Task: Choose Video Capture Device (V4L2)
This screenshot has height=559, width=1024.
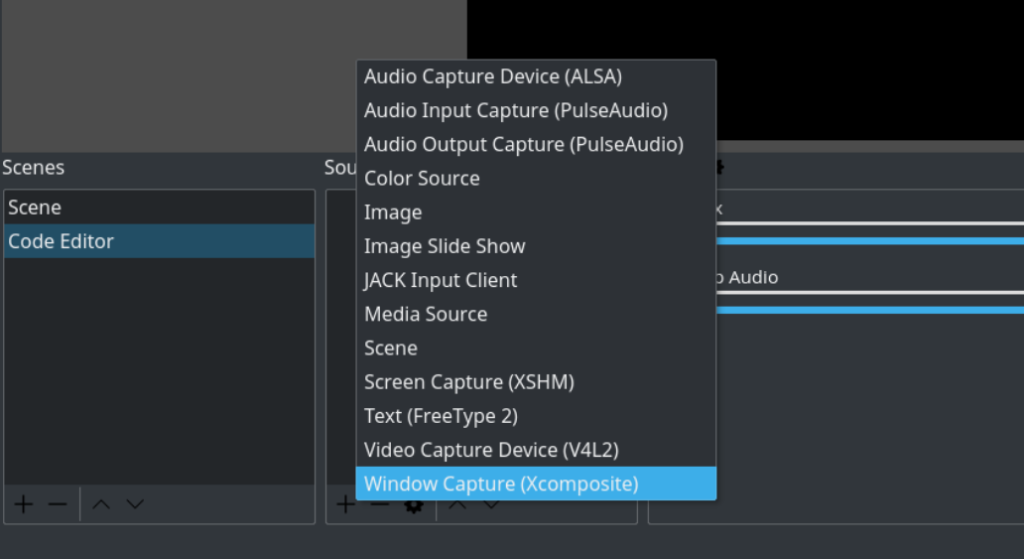Action: point(536,450)
